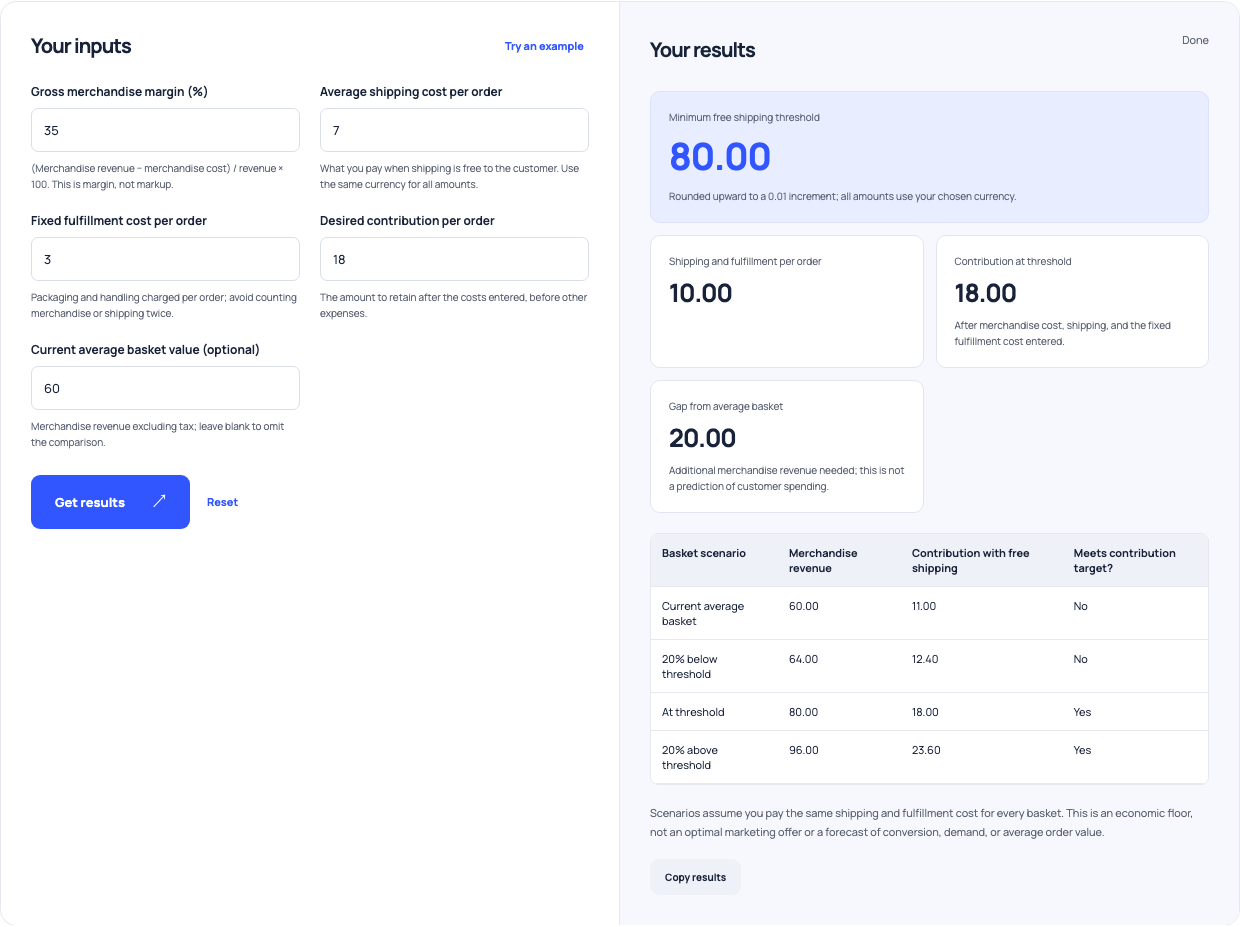Screen dimensions: 1240x927
Task: Focus the Current average basket value field
Action: (165, 388)
